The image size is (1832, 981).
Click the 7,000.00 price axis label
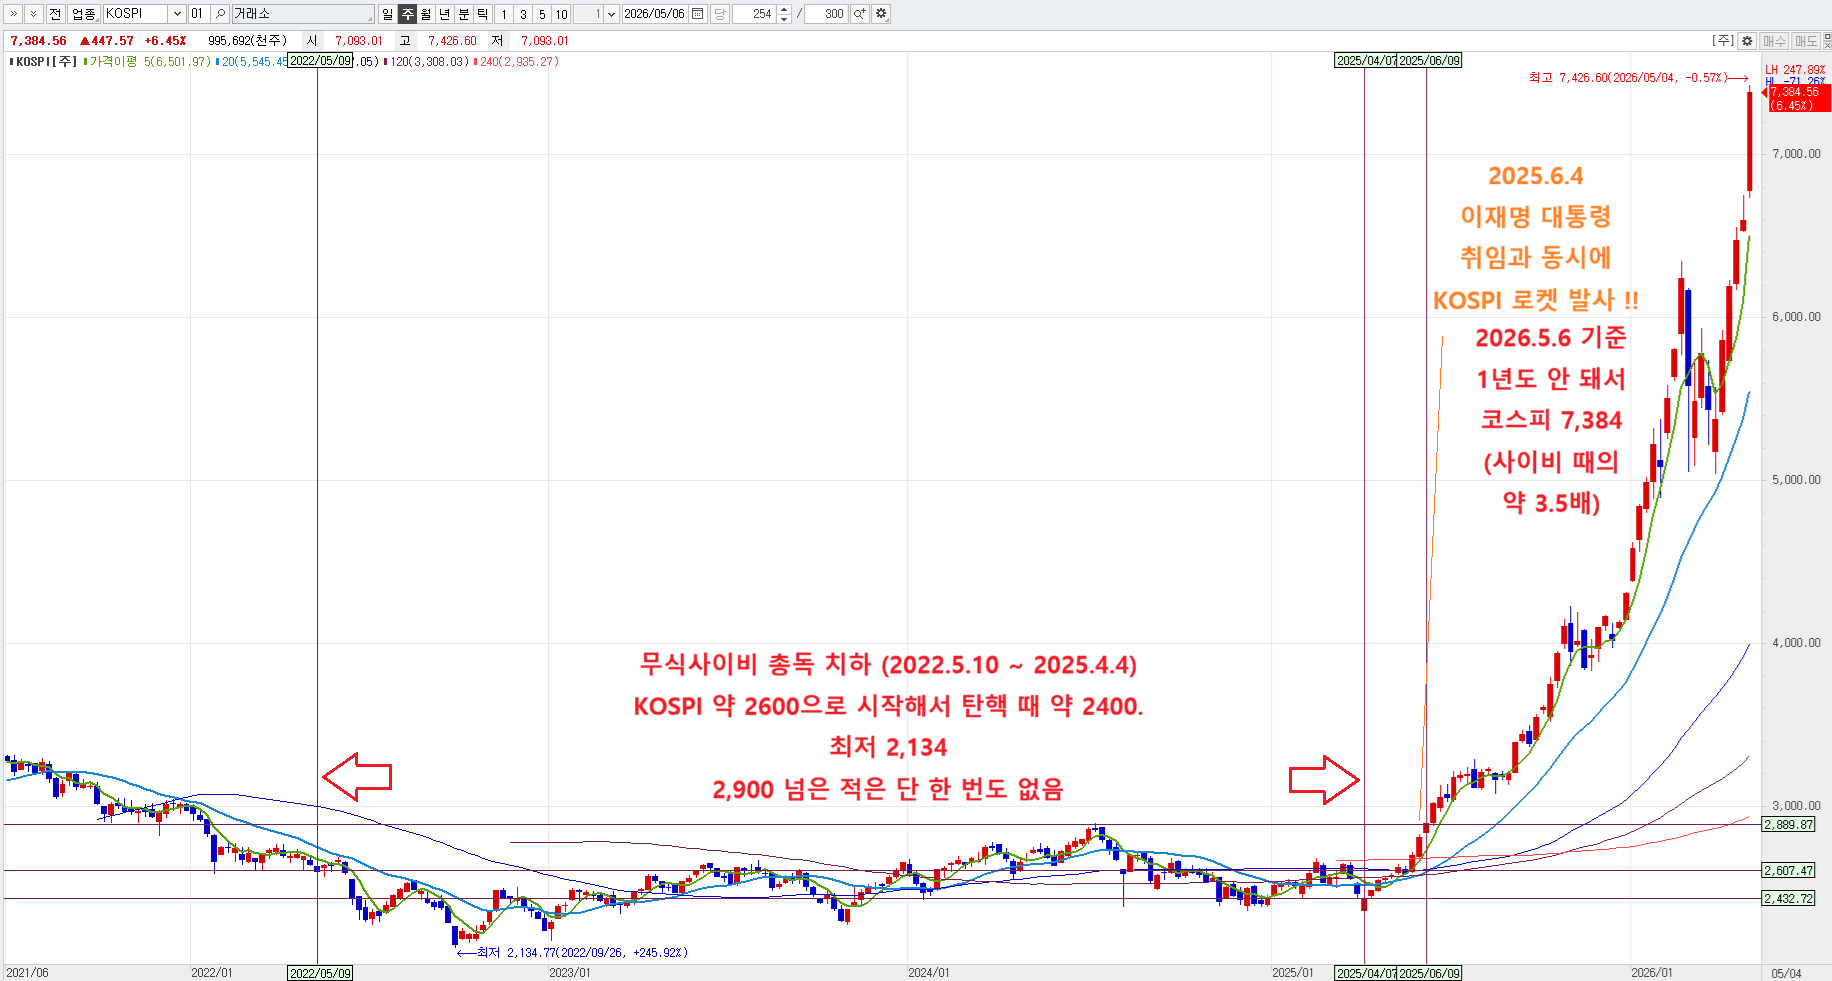click(1796, 154)
